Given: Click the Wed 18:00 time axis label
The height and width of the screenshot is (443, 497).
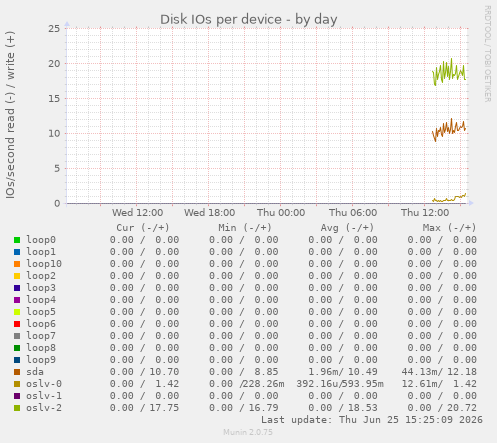Looking at the screenshot, I should 209,213.
